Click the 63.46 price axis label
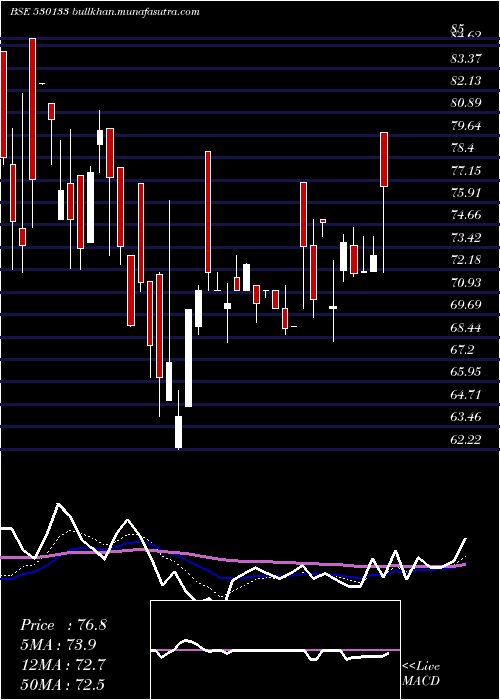 click(466, 417)
